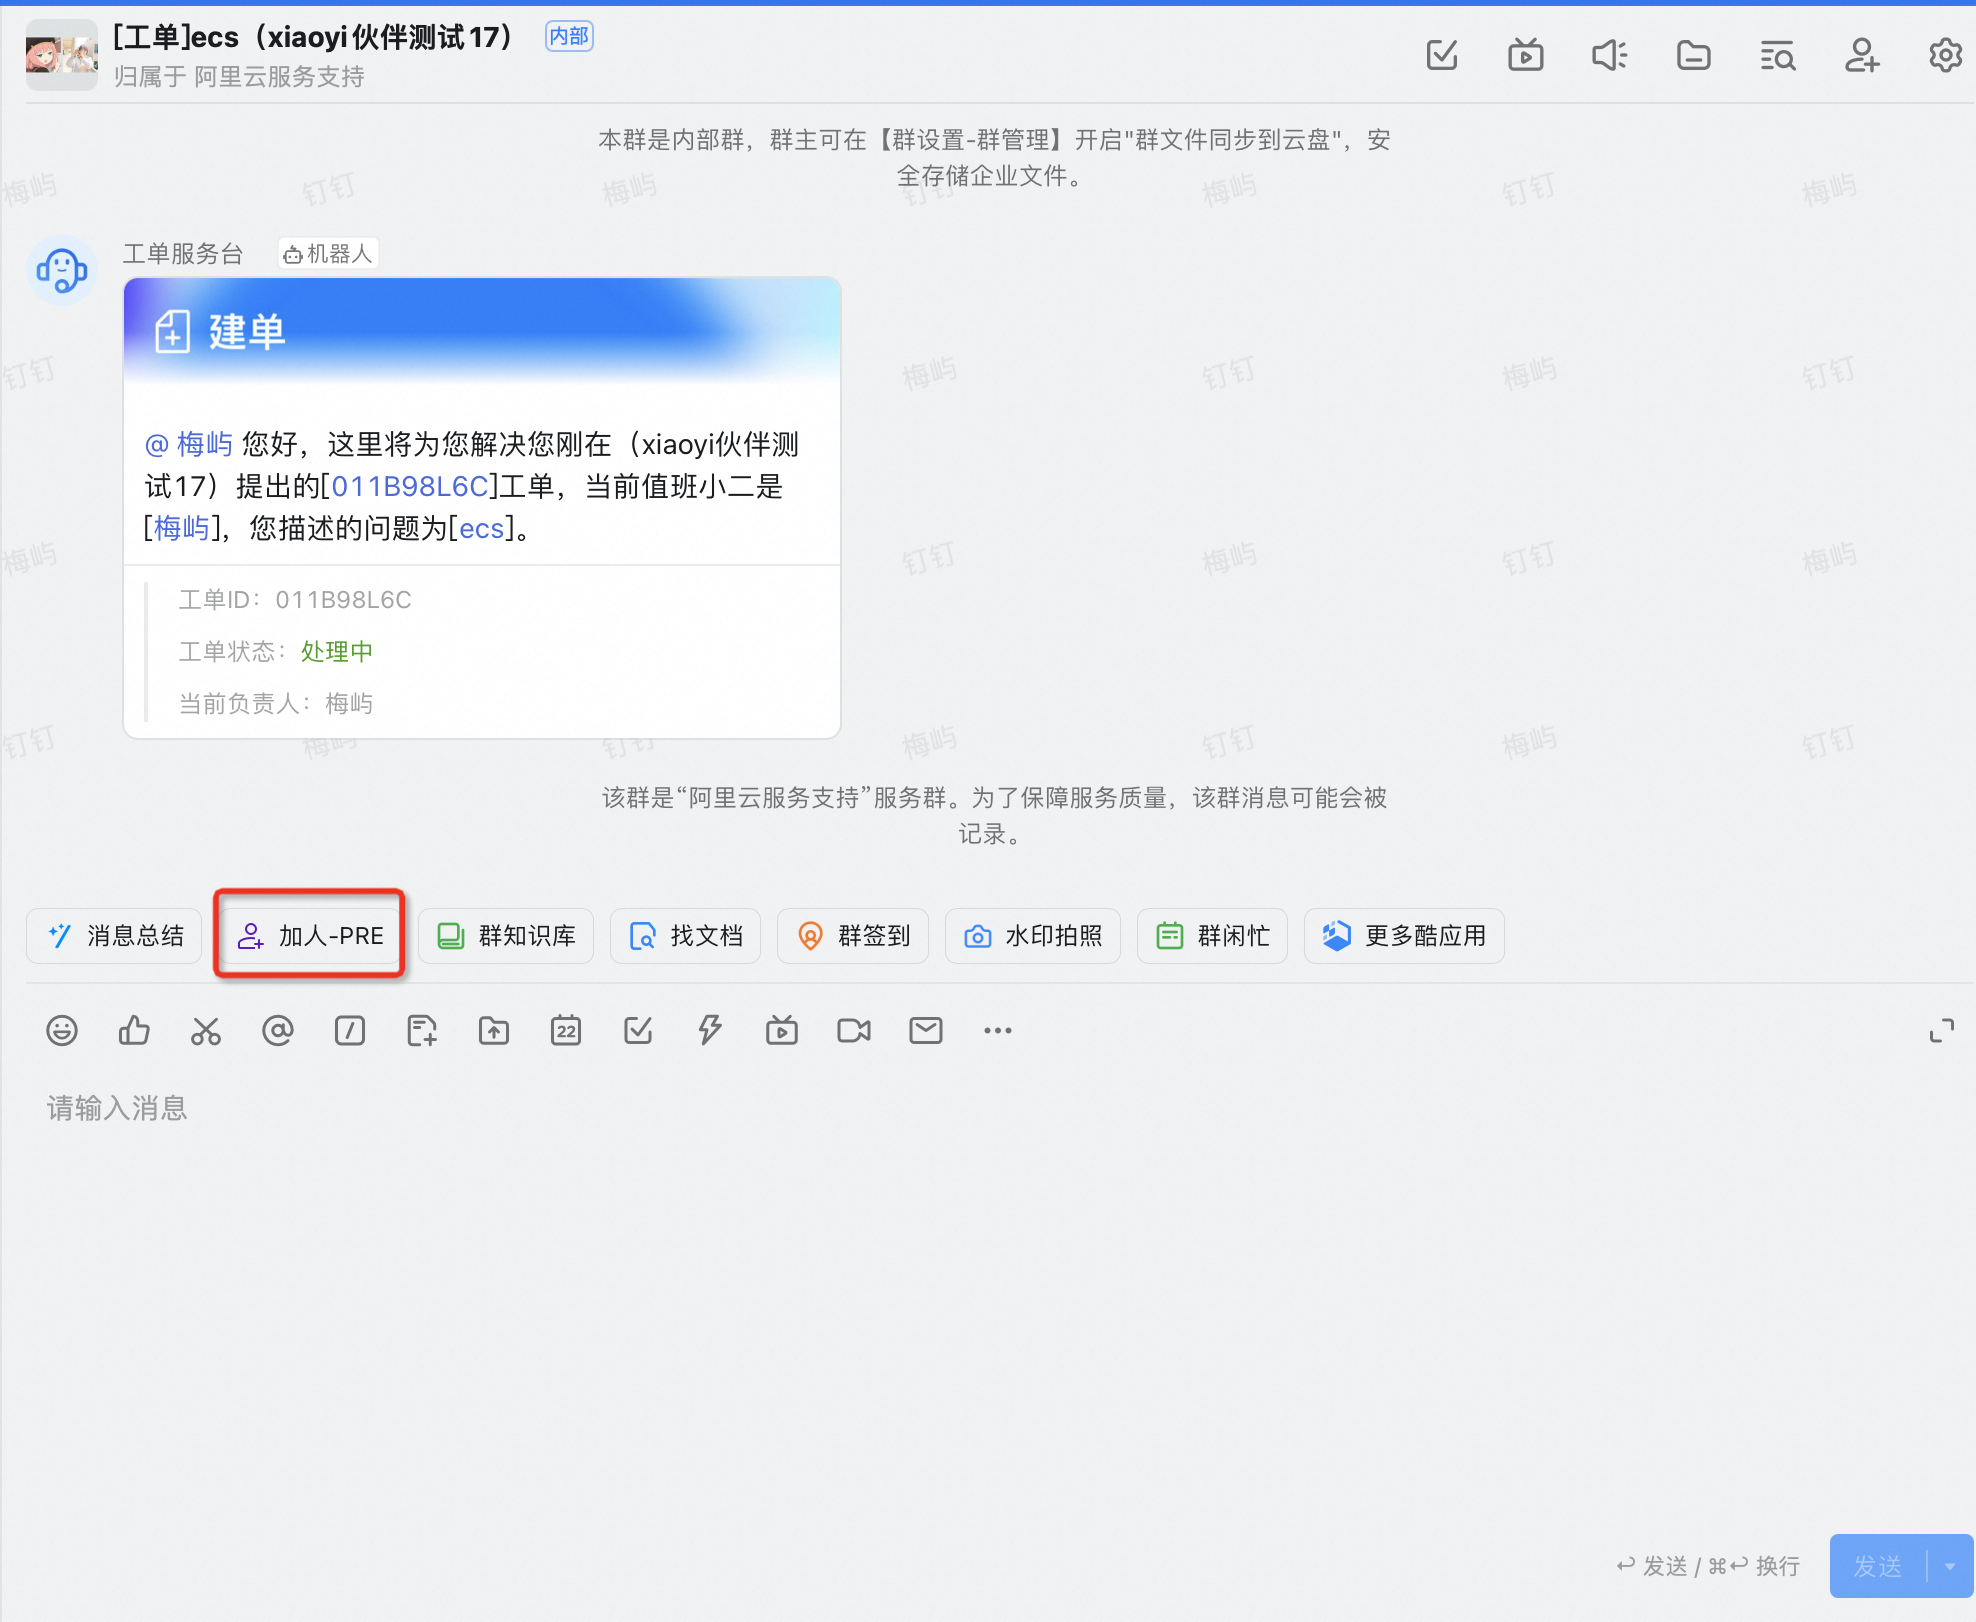This screenshot has width=1976, height=1622.
Task: Click 消息总结 button
Action: tap(115, 936)
